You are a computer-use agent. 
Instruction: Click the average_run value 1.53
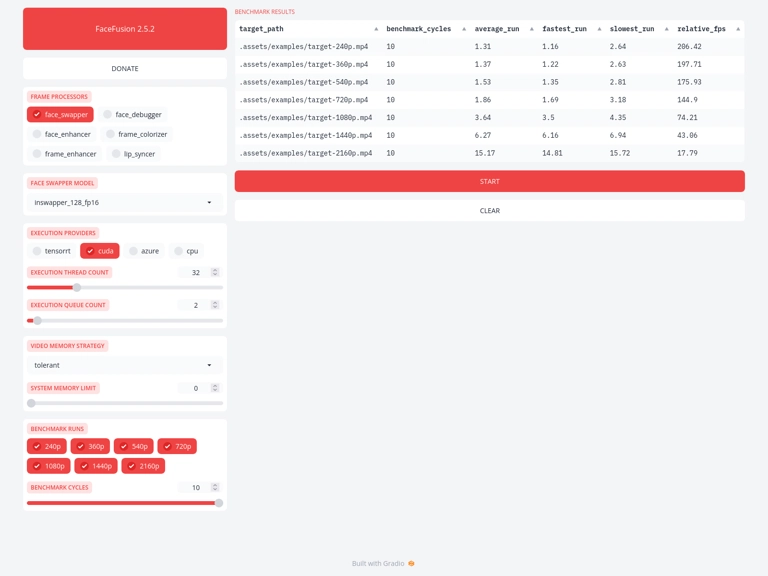point(482,82)
